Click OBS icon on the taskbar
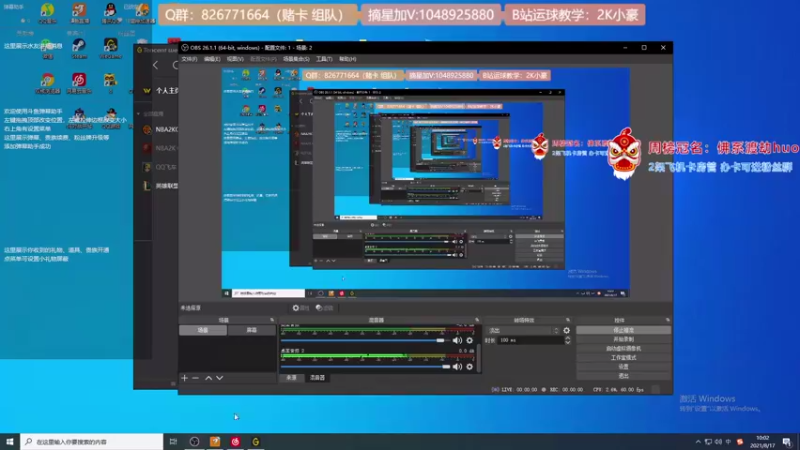800x450 pixels. (x=194, y=441)
